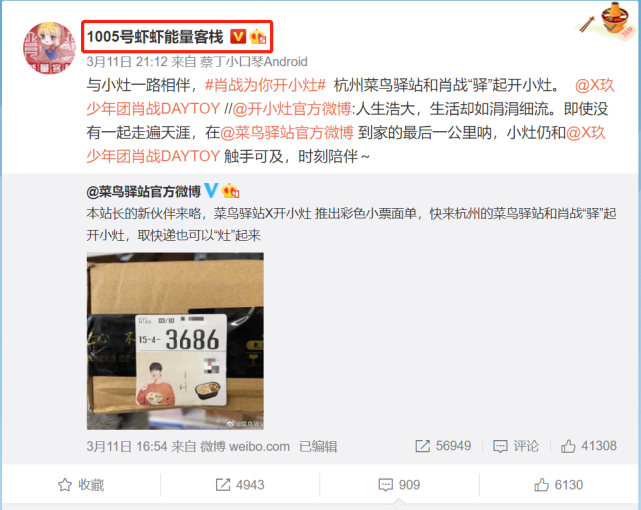The image size is (641, 510).
Task: Add post to favorites with 收藏 star
Action: tap(81, 485)
